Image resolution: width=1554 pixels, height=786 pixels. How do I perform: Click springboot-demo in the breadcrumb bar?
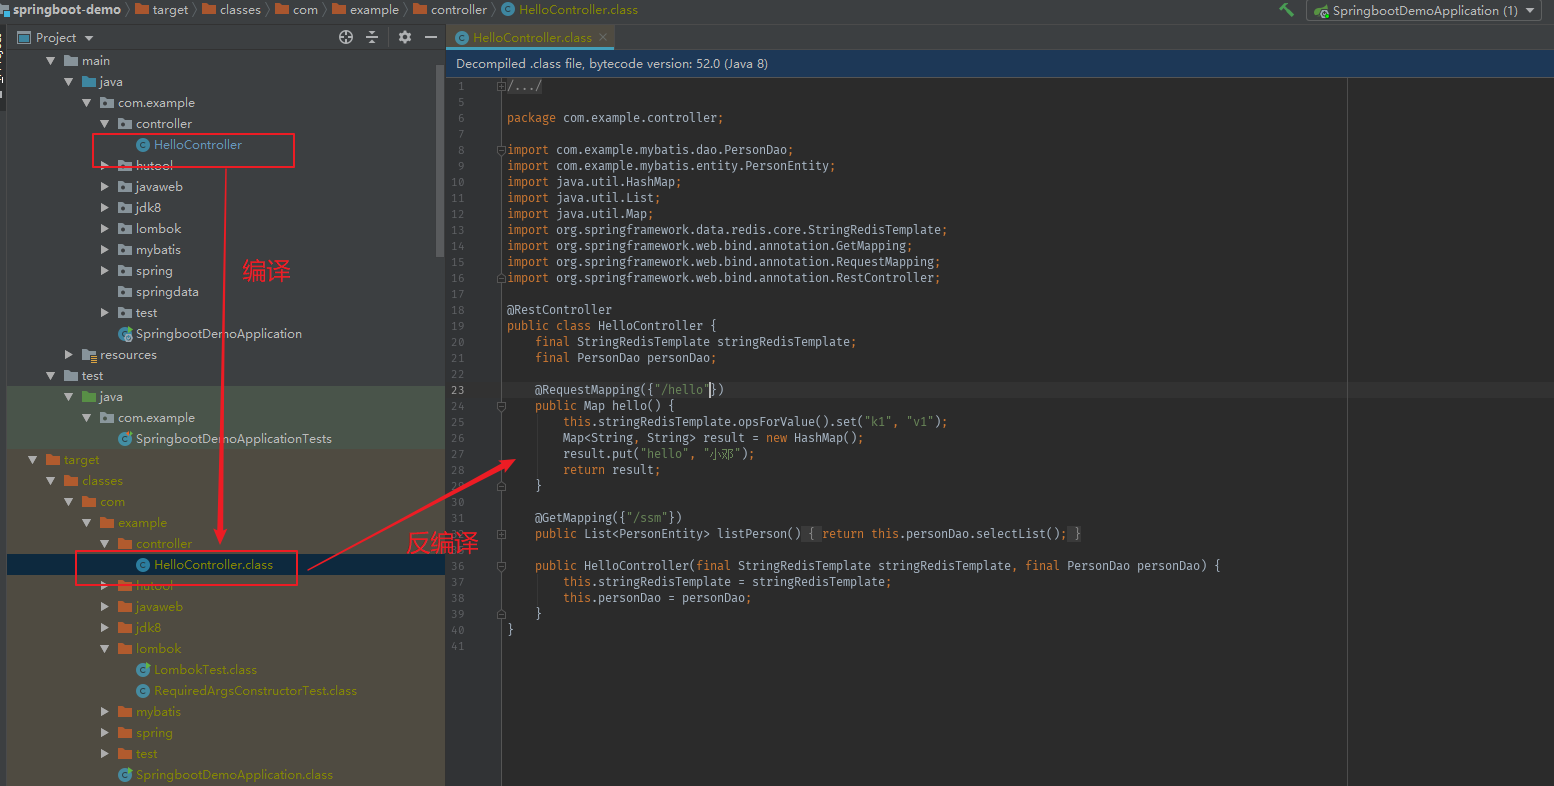click(x=66, y=9)
